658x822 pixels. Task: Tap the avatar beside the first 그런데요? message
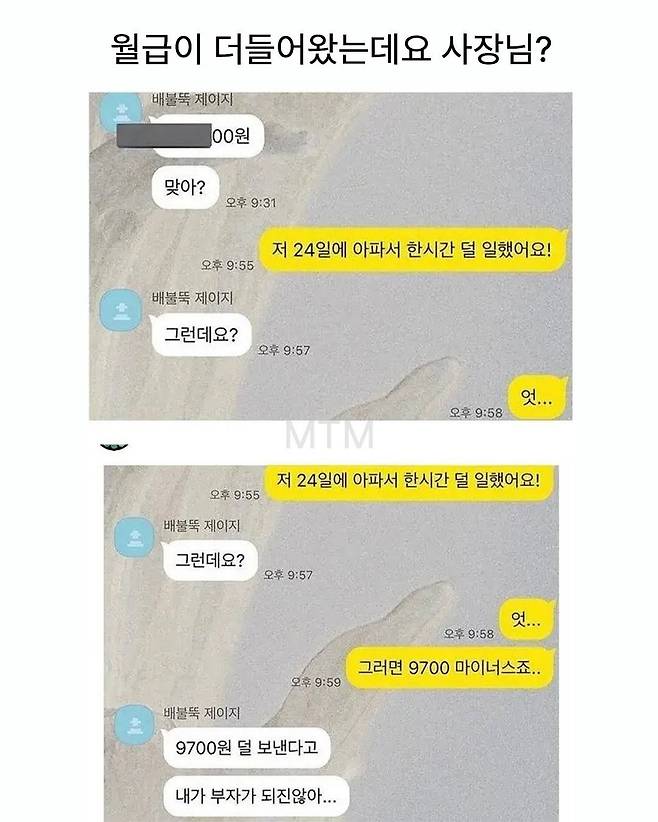pos(121,310)
